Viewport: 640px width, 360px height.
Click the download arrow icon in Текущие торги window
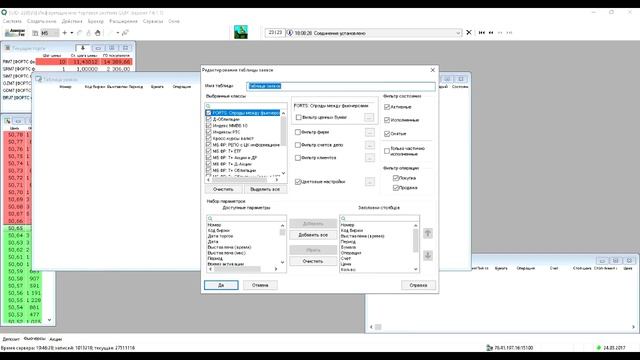82,48
